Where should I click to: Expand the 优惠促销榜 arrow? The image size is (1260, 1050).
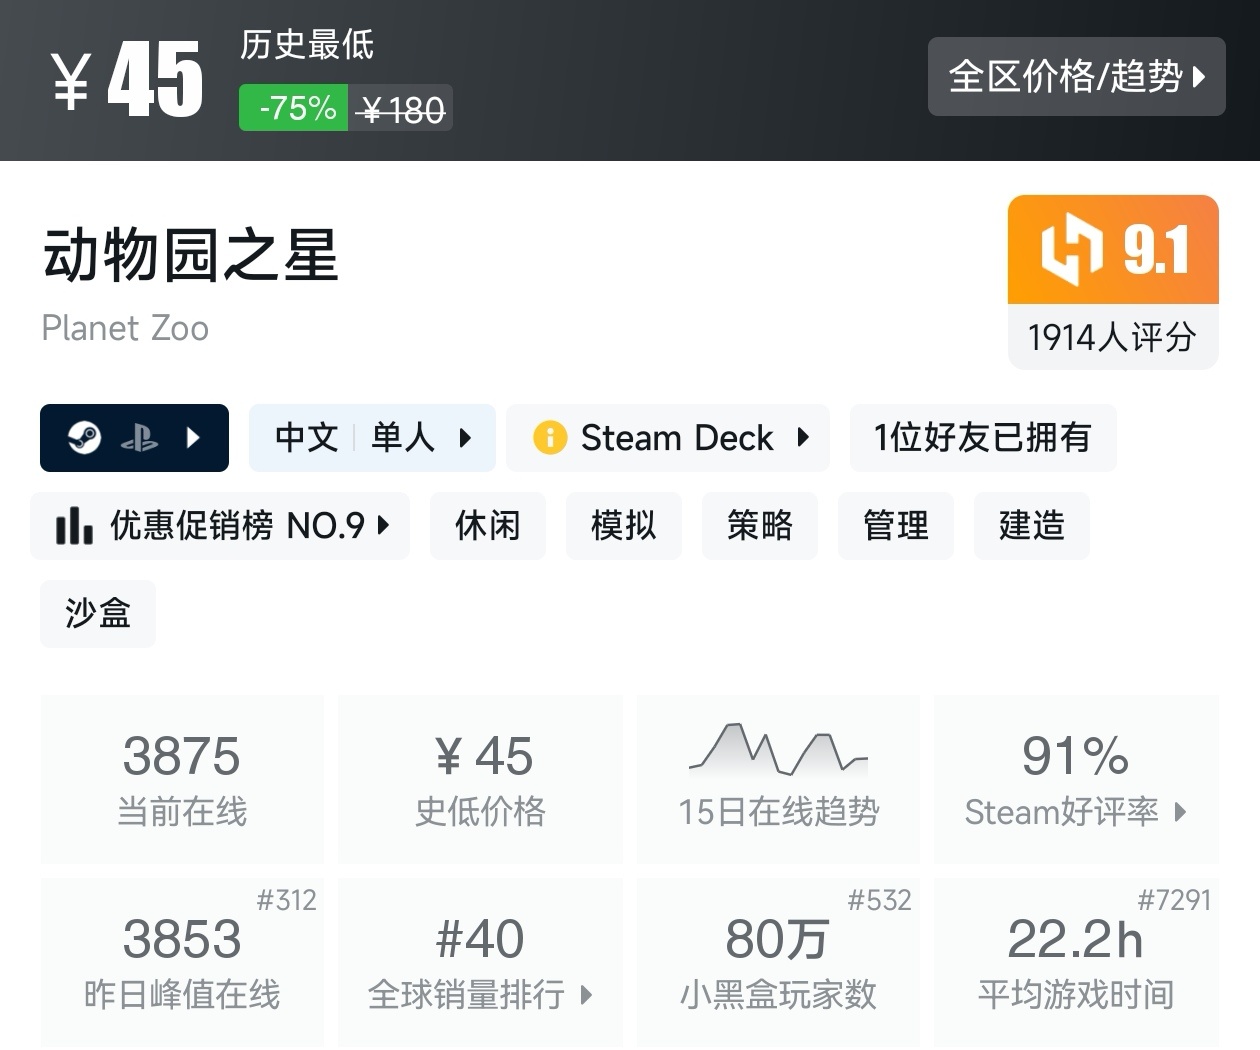(x=383, y=525)
